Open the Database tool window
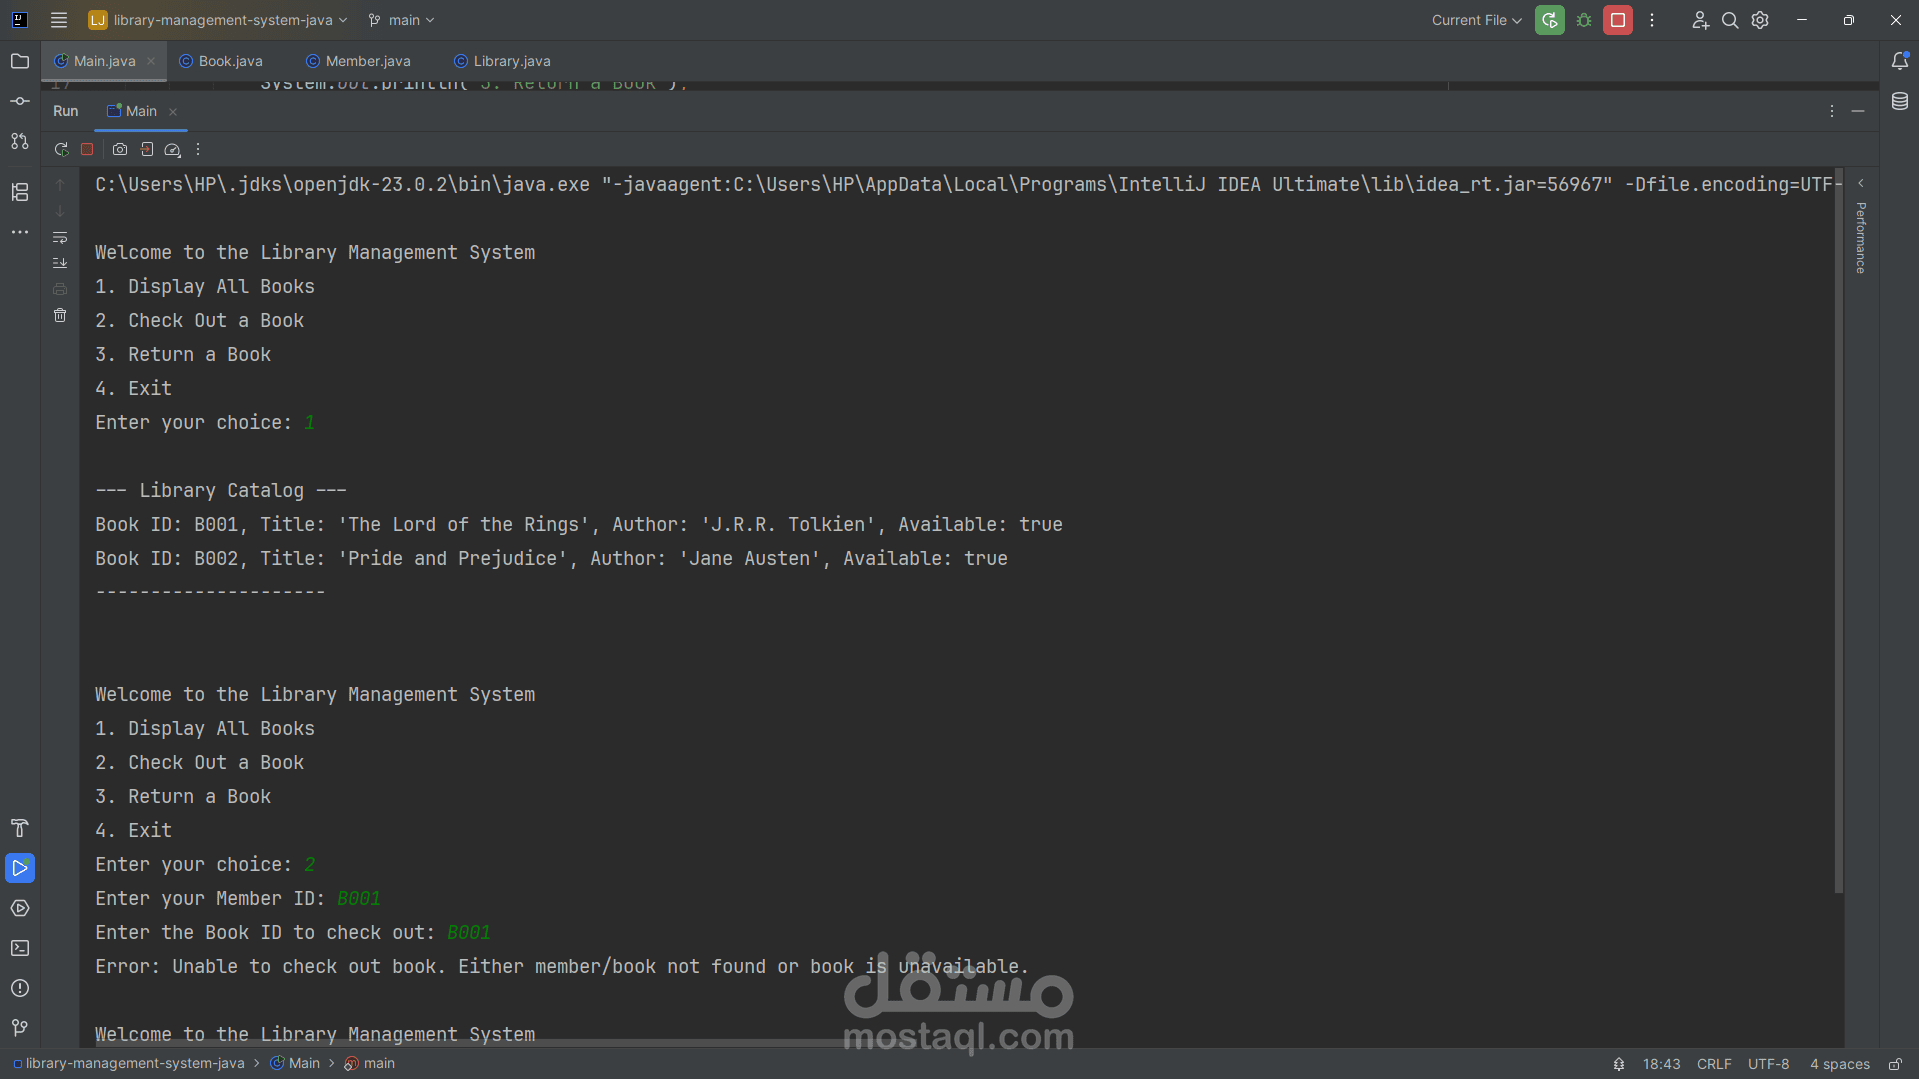Image resolution: width=1919 pixels, height=1079 pixels. (1900, 101)
